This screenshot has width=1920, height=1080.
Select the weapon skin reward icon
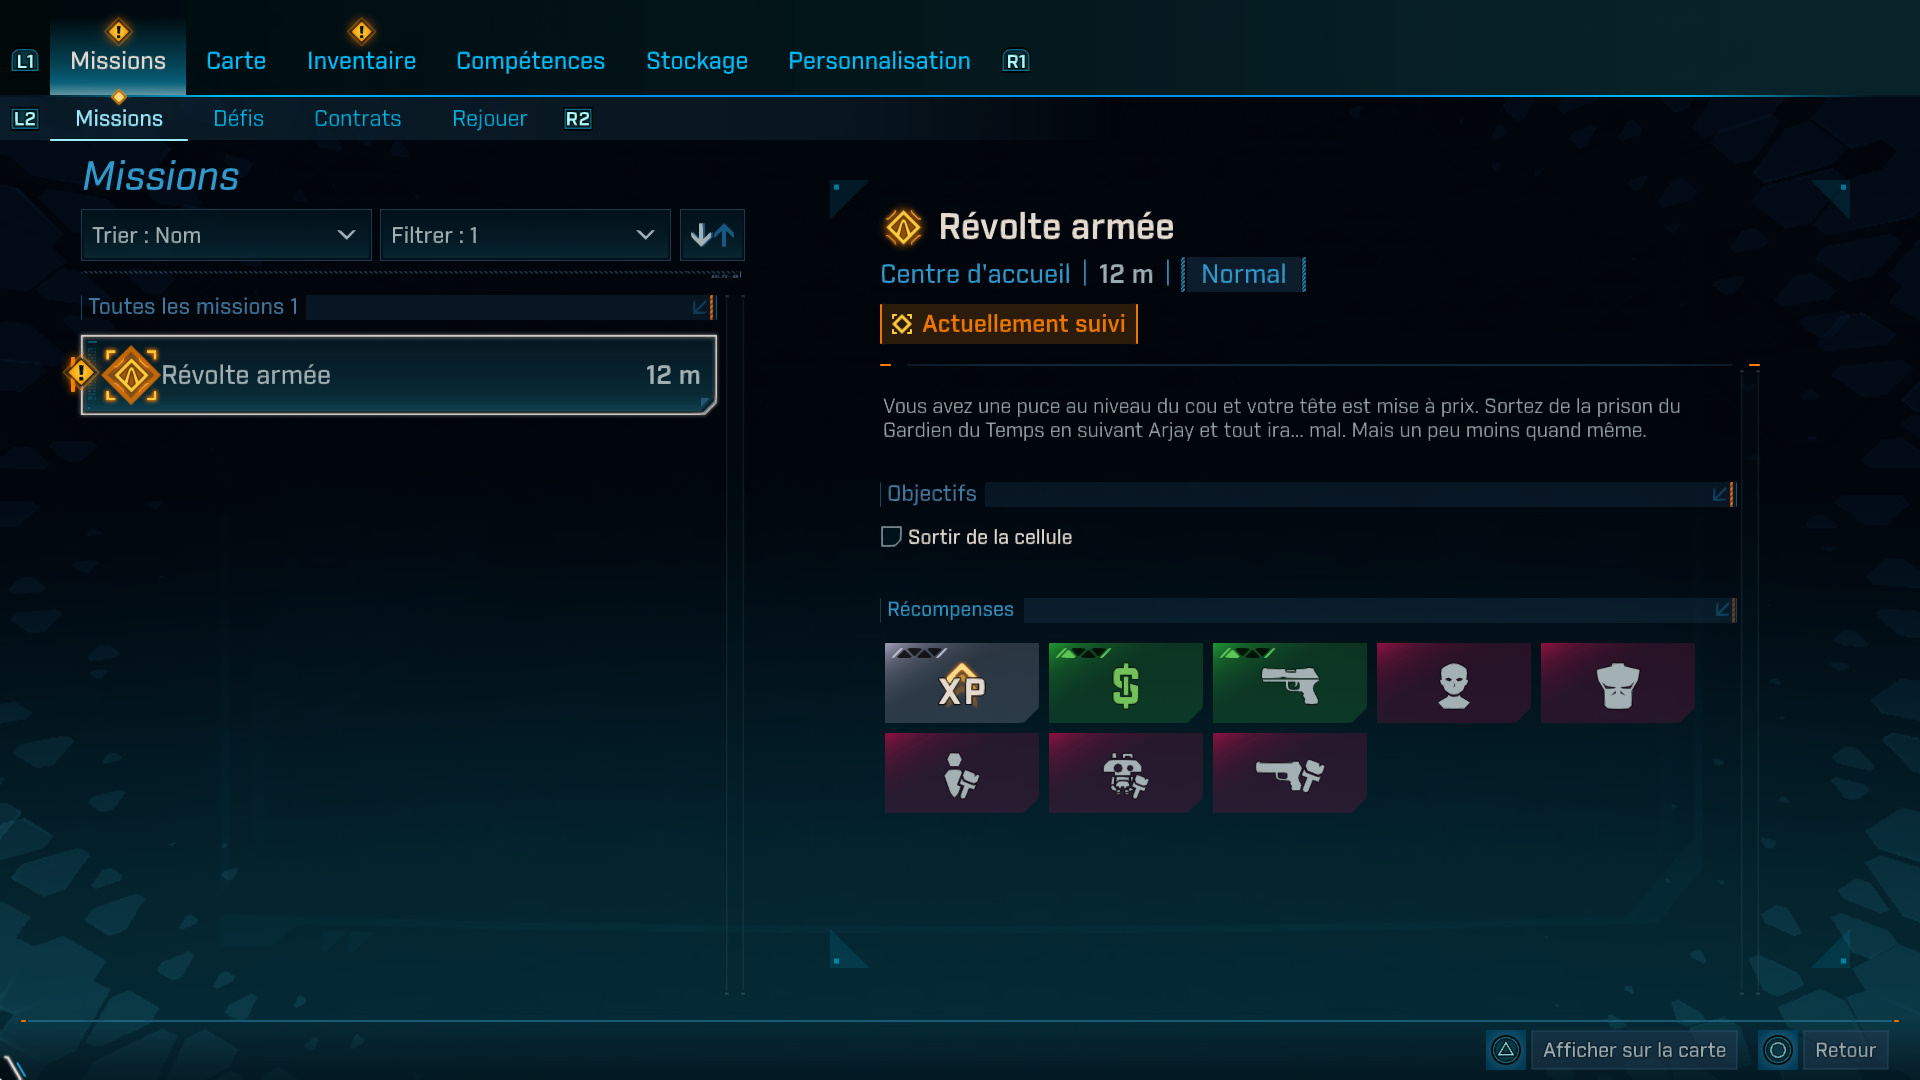pyautogui.click(x=1289, y=773)
